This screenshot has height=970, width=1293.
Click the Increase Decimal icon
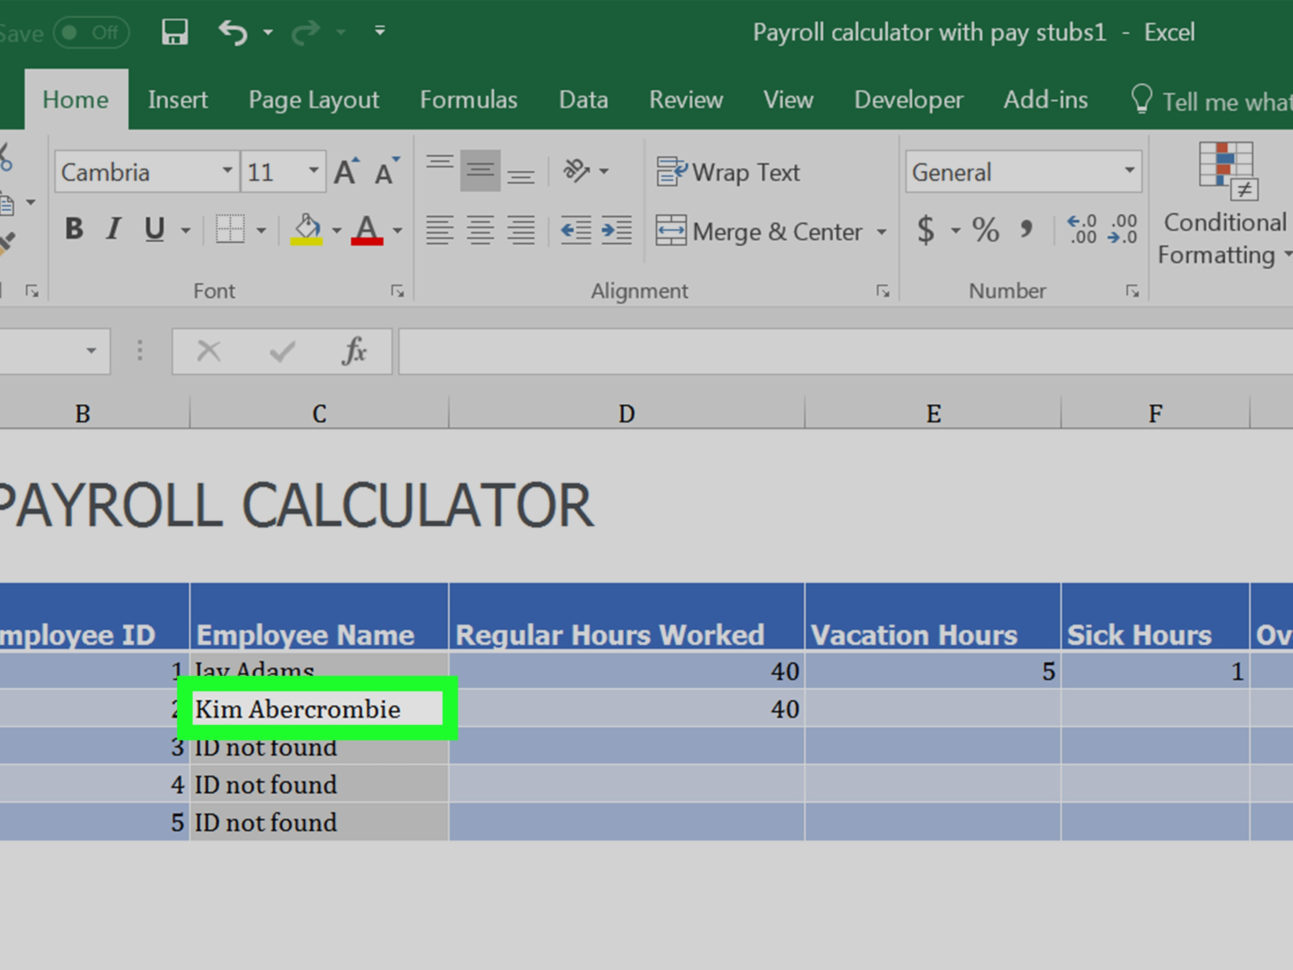[x=1081, y=229]
